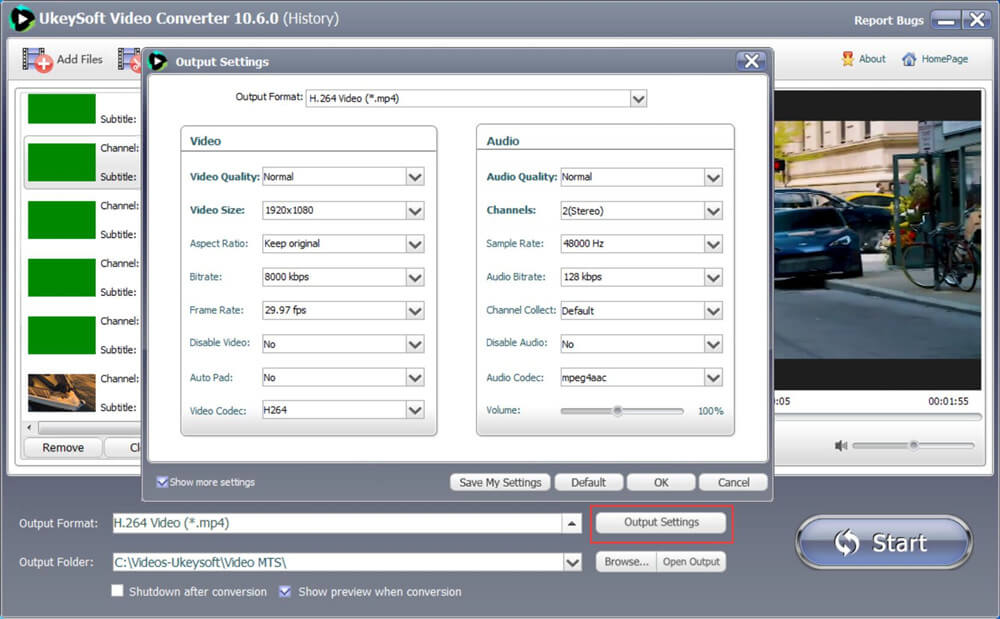Click the Output Settings button
The height and width of the screenshot is (619, 1000).
click(x=661, y=522)
